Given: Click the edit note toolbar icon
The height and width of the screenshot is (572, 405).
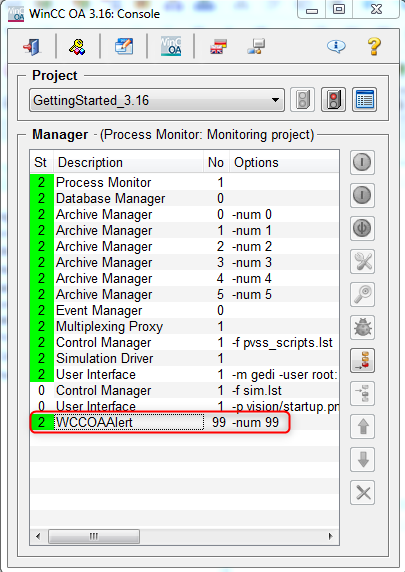Looking at the screenshot, I should tap(124, 46).
